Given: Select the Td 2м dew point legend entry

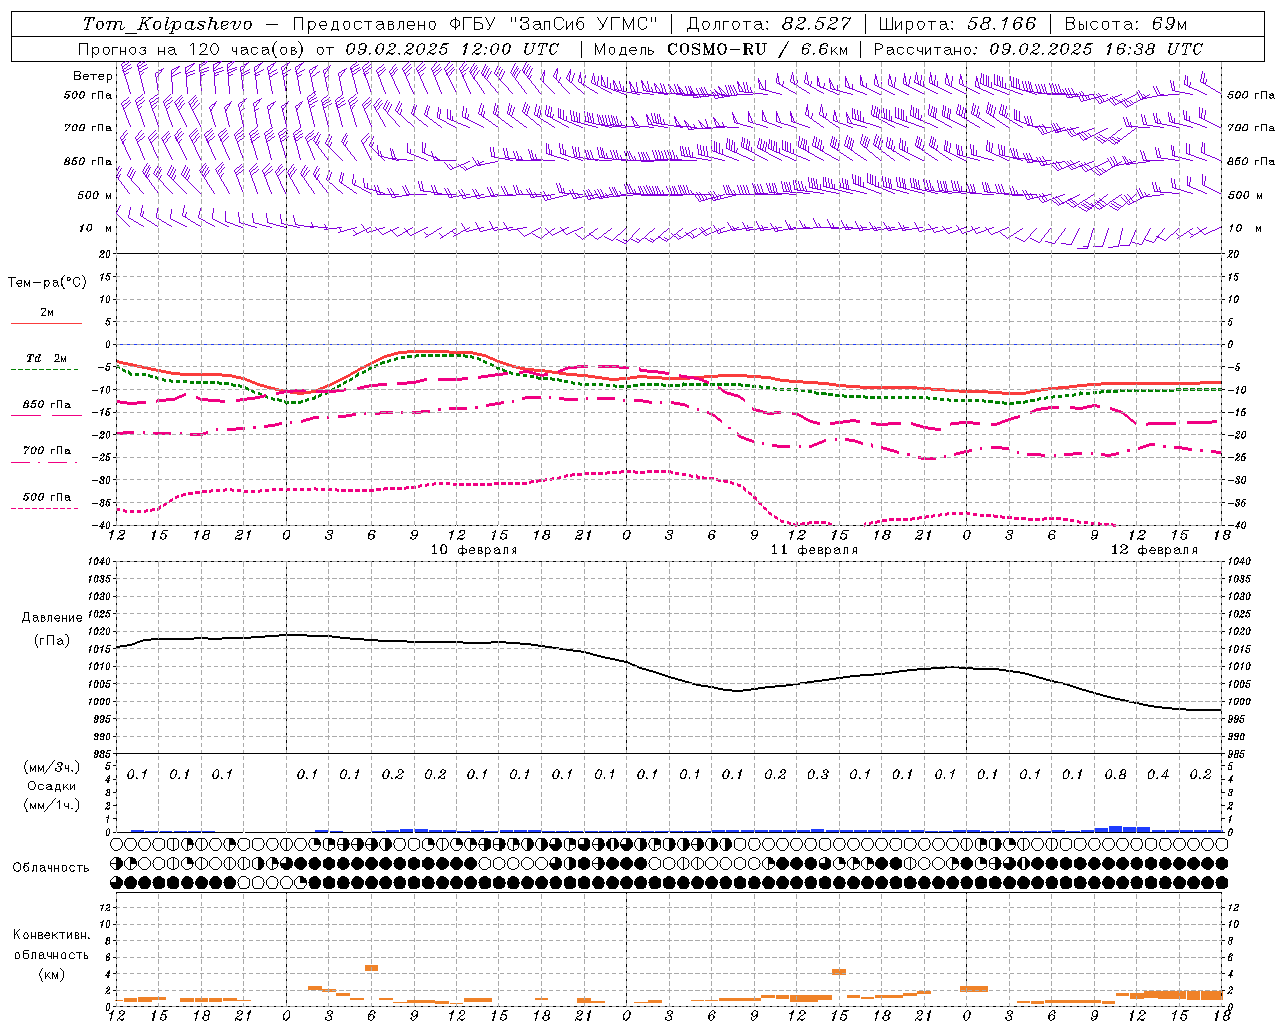Looking at the screenshot, I should 46,358.
